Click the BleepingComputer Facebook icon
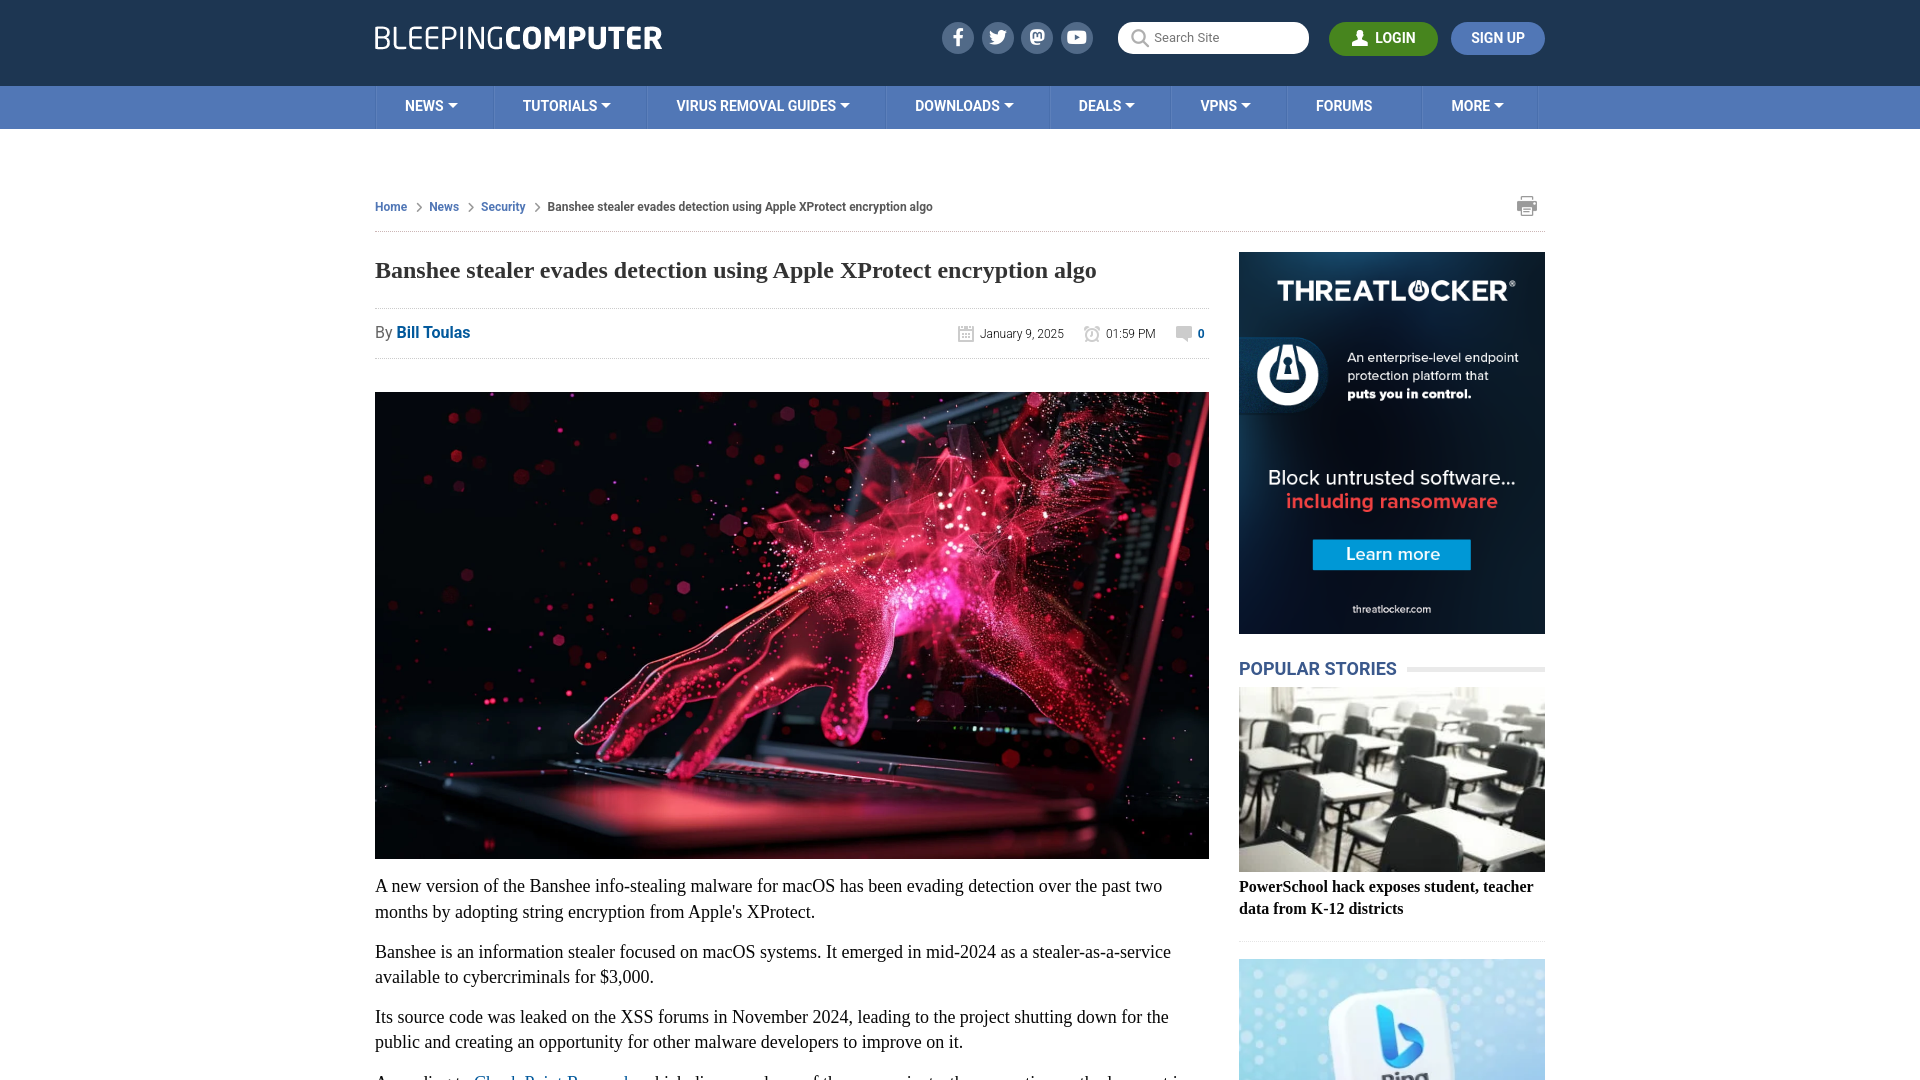1920x1080 pixels. tap(956, 37)
